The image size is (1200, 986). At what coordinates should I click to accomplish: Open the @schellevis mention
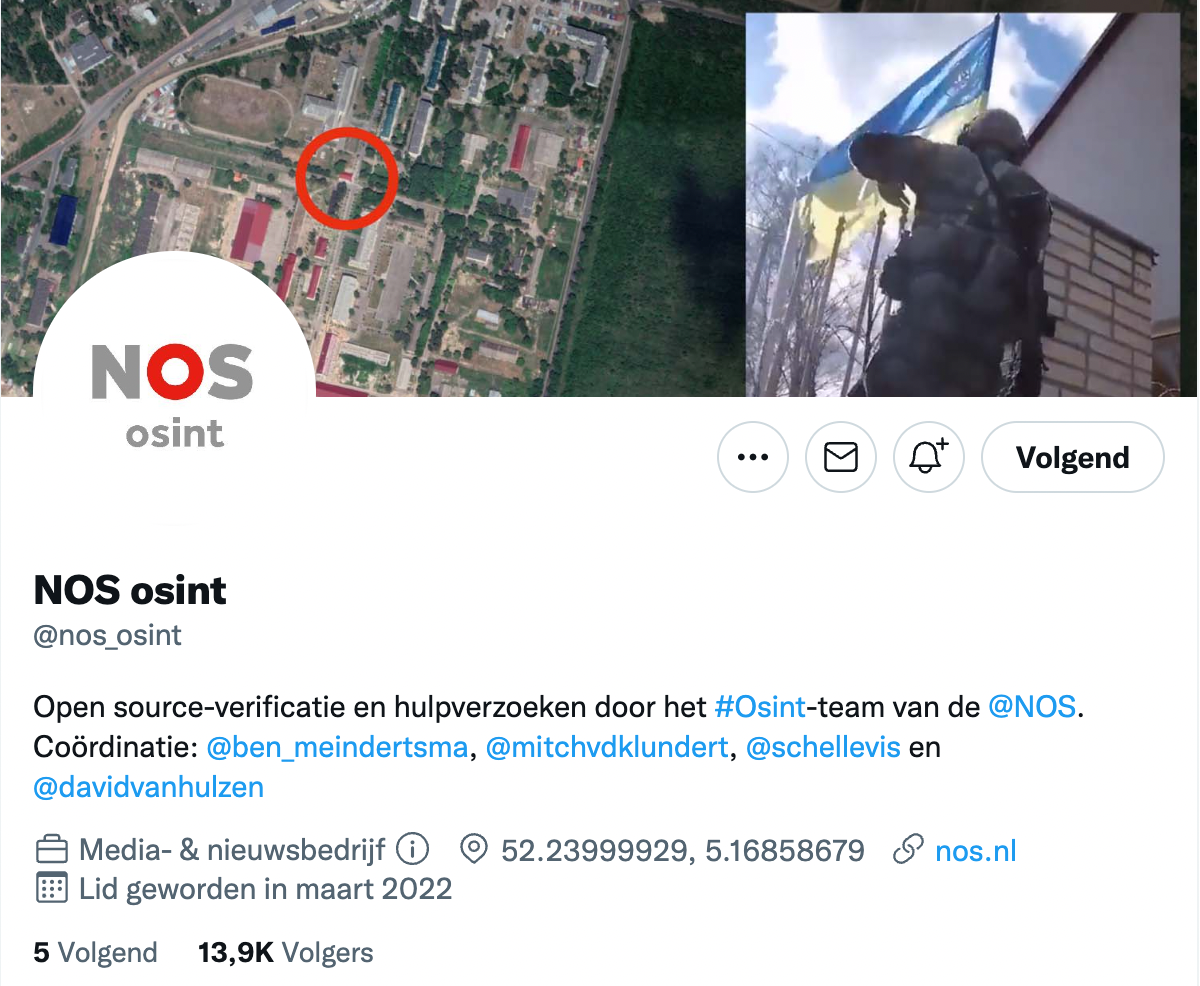(823, 747)
